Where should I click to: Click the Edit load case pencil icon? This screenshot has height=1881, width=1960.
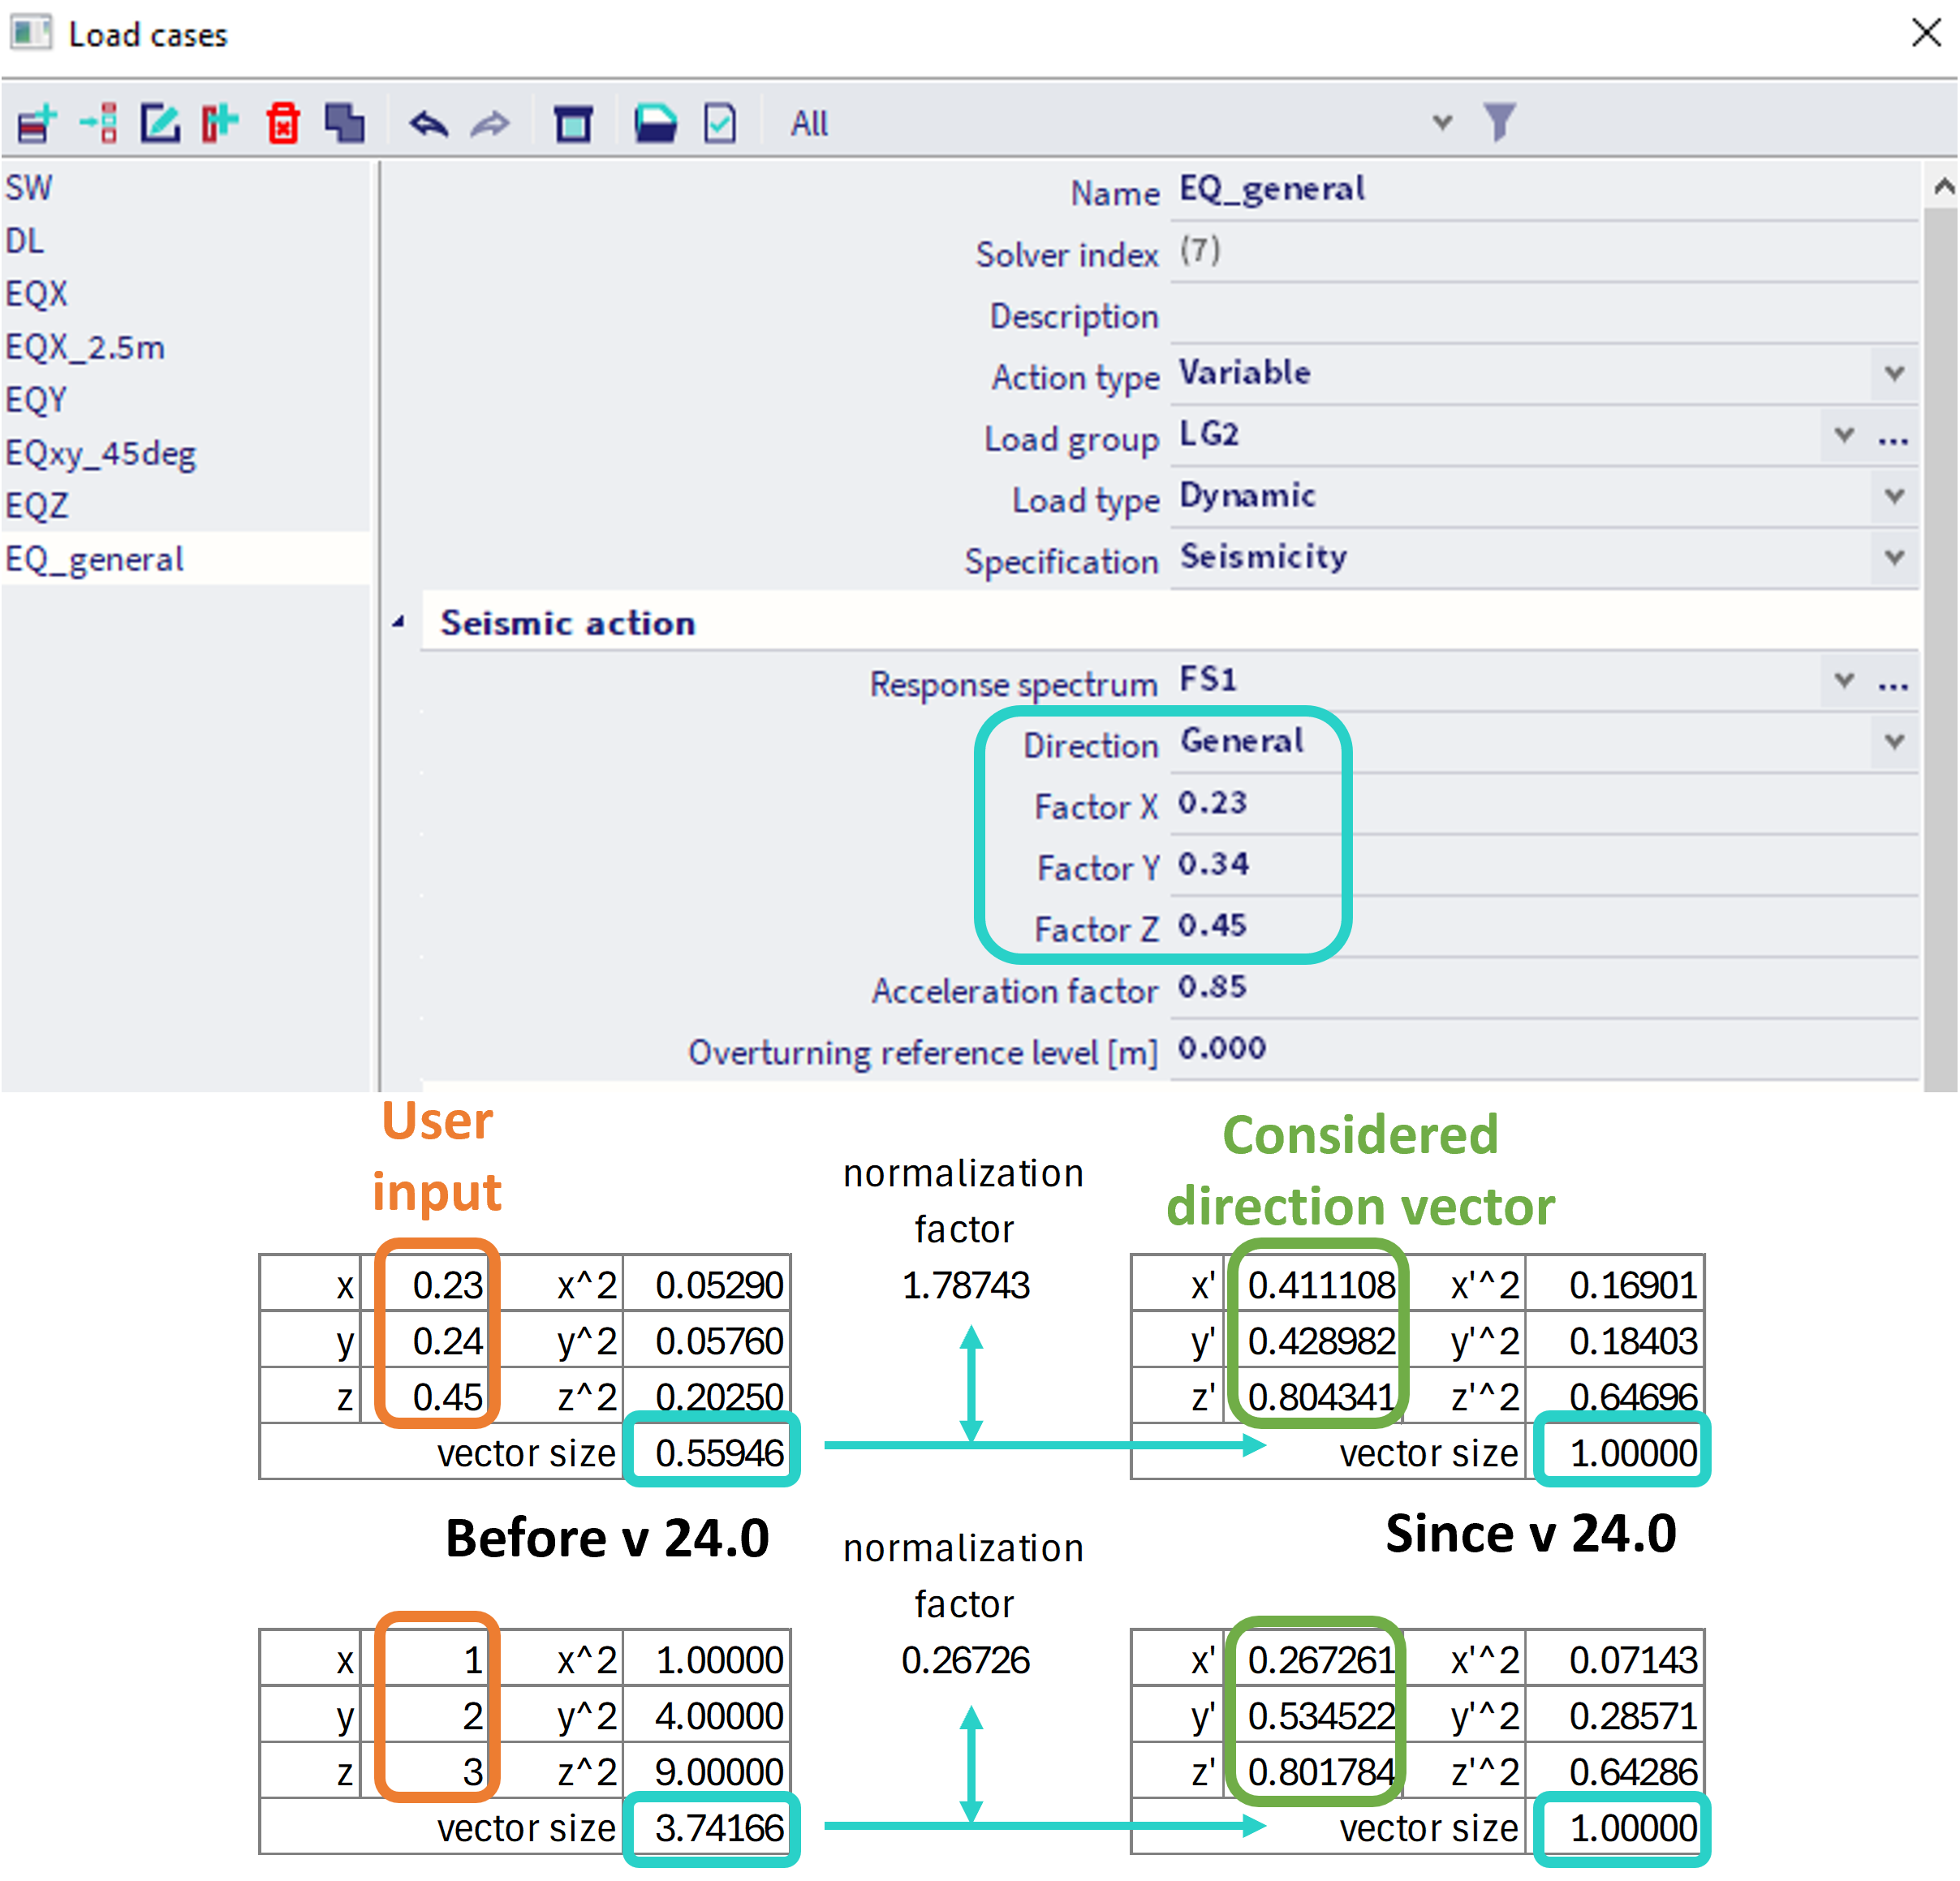160,123
